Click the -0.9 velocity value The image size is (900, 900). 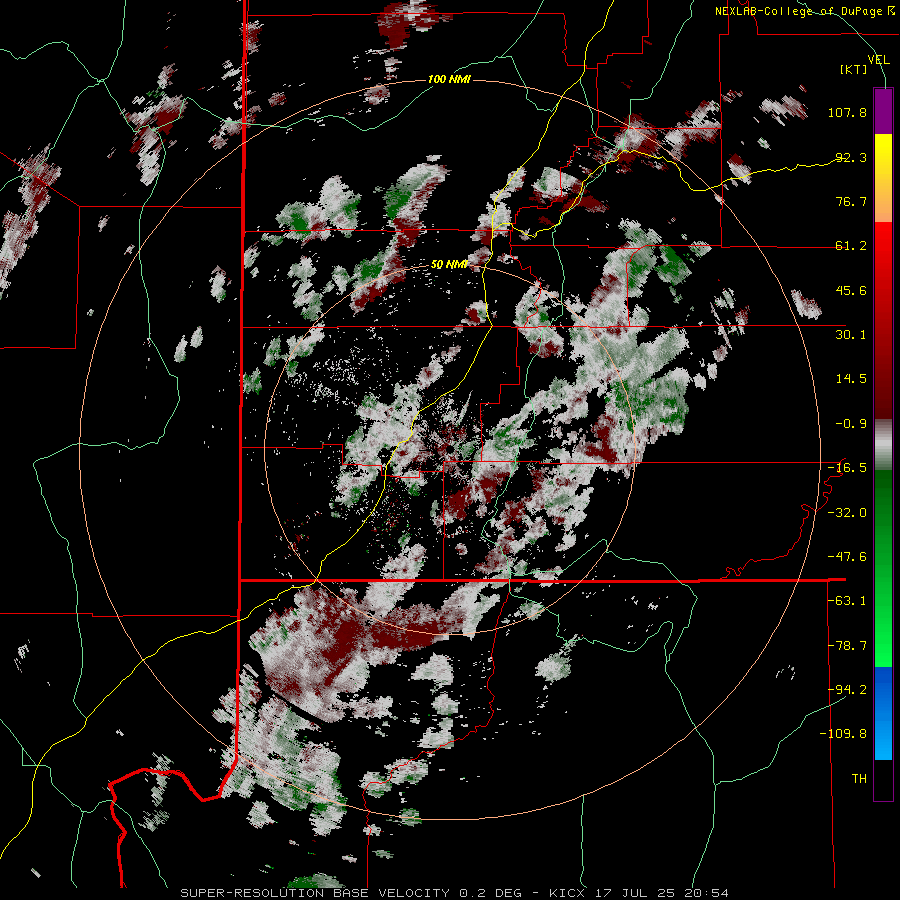851,424
